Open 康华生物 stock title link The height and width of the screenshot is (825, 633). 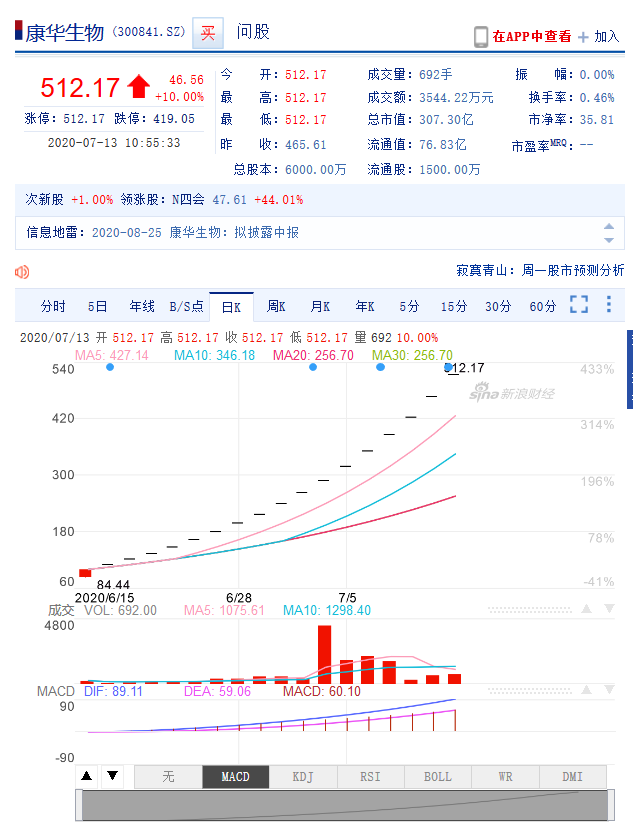[65, 33]
